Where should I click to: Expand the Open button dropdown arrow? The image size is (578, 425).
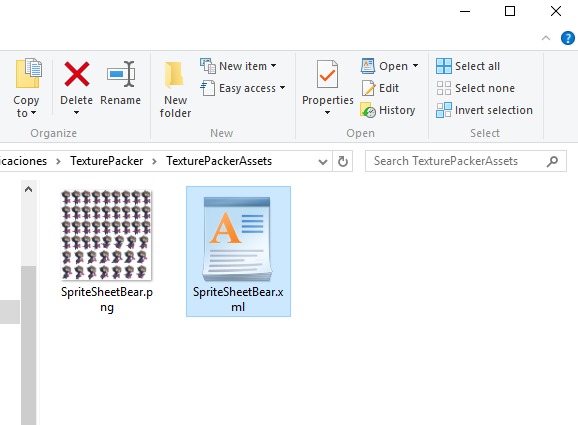click(415, 66)
